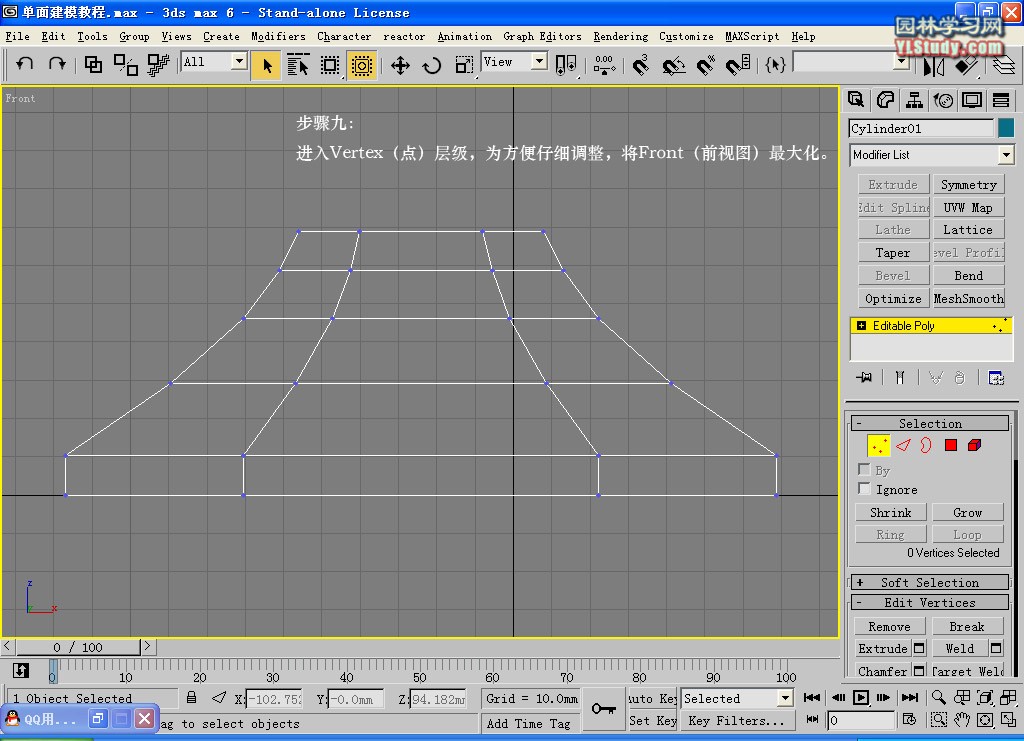Open the Graph Editors menu
This screenshot has width=1024, height=741.
click(542, 37)
